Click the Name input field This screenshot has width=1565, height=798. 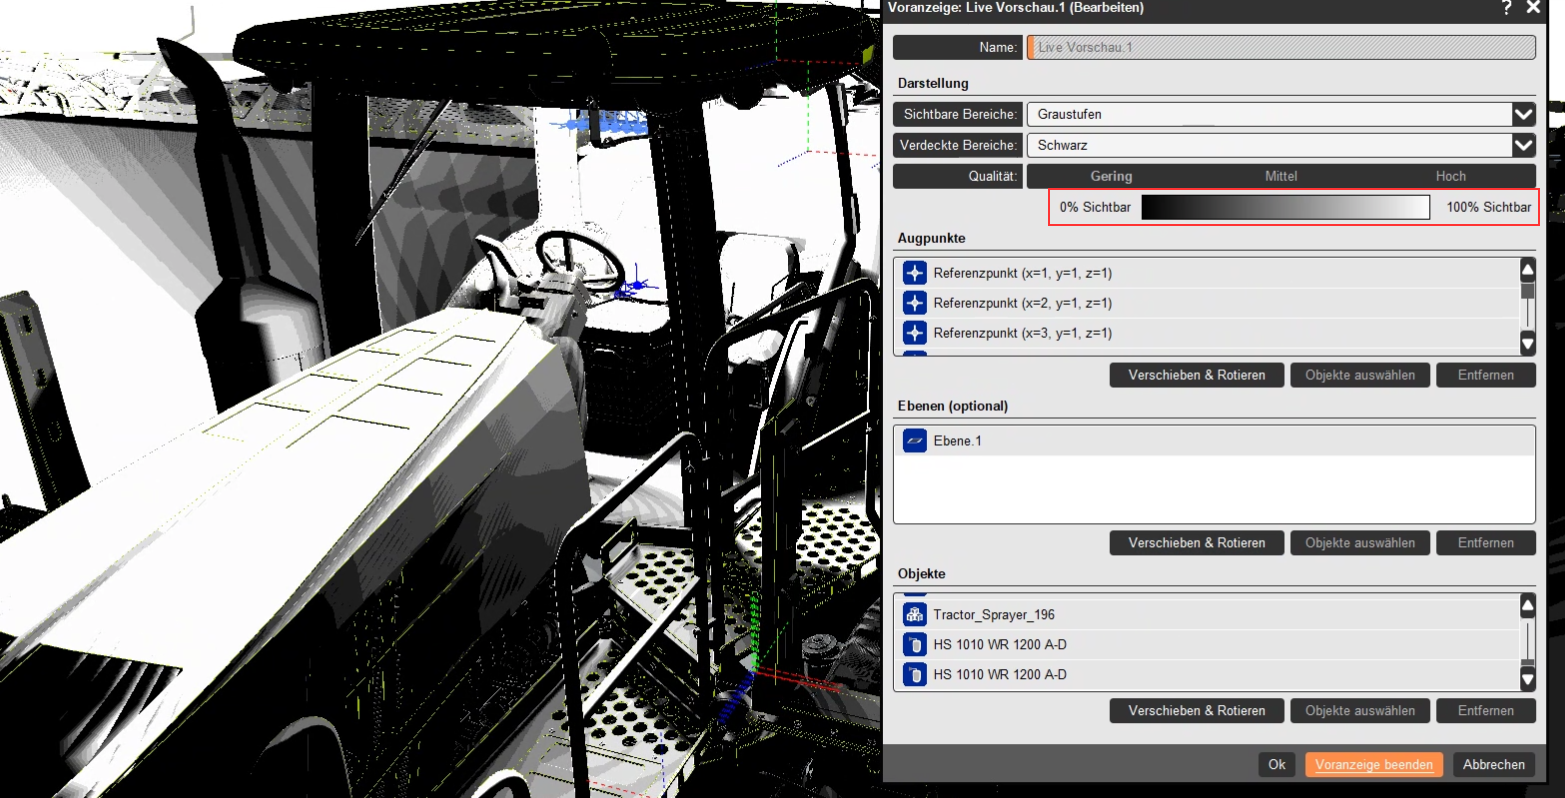pyautogui.click(x=1280, y=47)
